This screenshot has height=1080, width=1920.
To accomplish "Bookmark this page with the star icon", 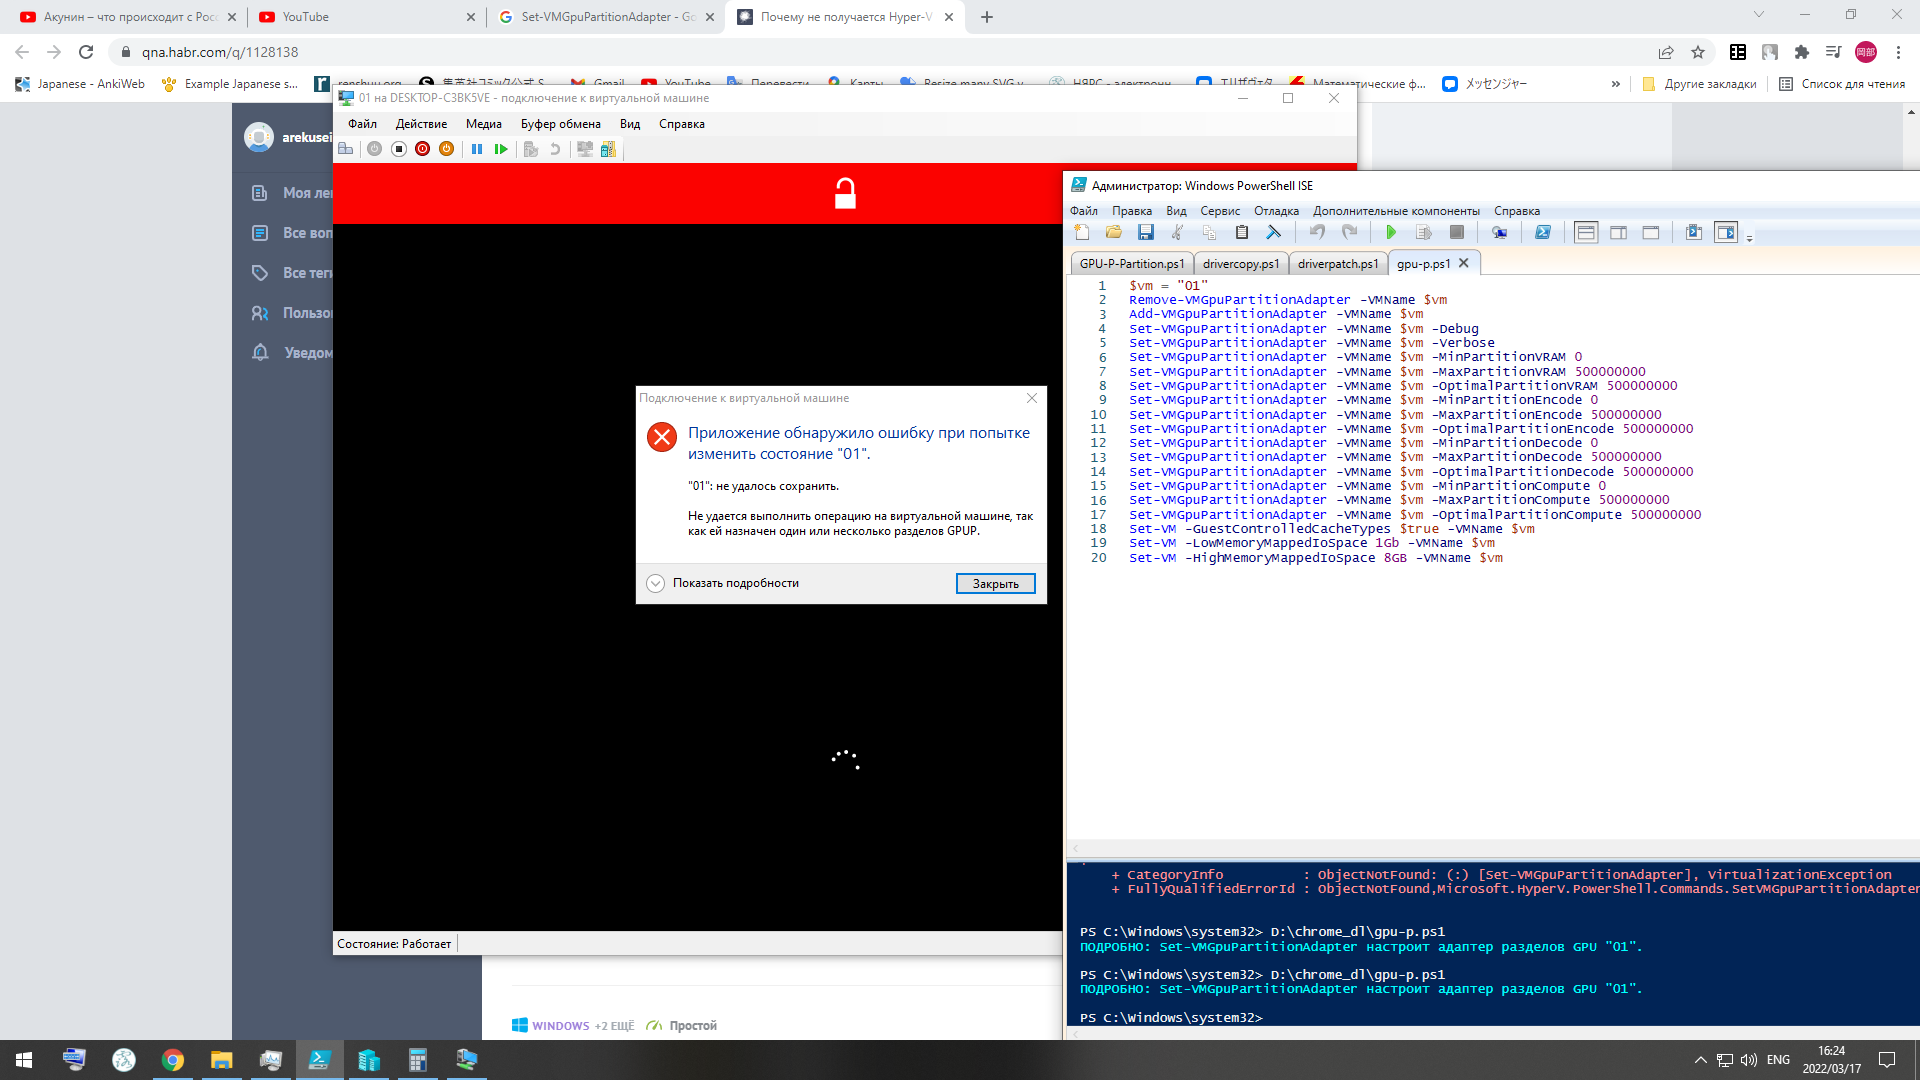I will pyautogui.click(x=1698, y=52).
